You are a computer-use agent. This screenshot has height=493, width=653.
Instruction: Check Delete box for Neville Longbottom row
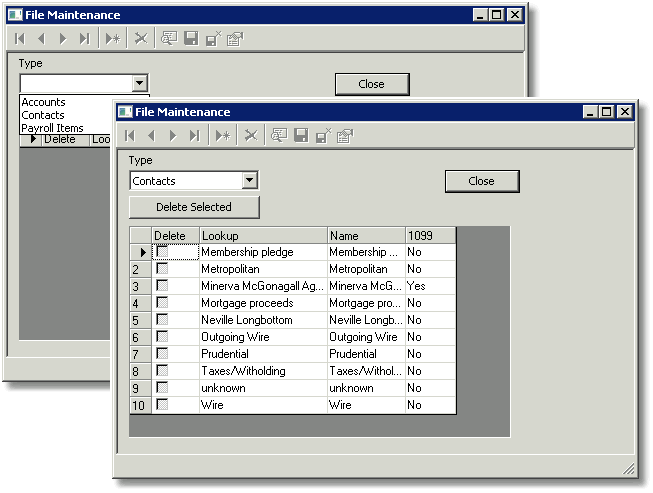(162, 320)
